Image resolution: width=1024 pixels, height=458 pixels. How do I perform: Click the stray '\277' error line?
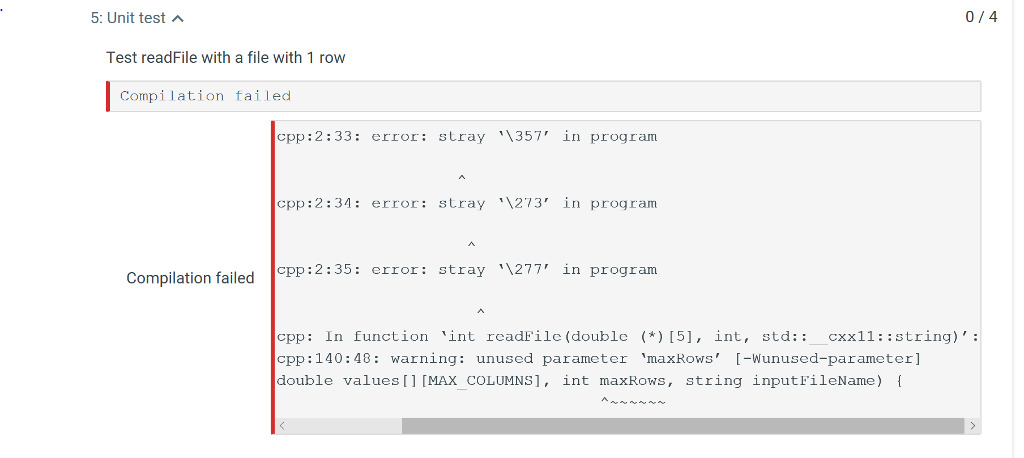pos(467,270)
